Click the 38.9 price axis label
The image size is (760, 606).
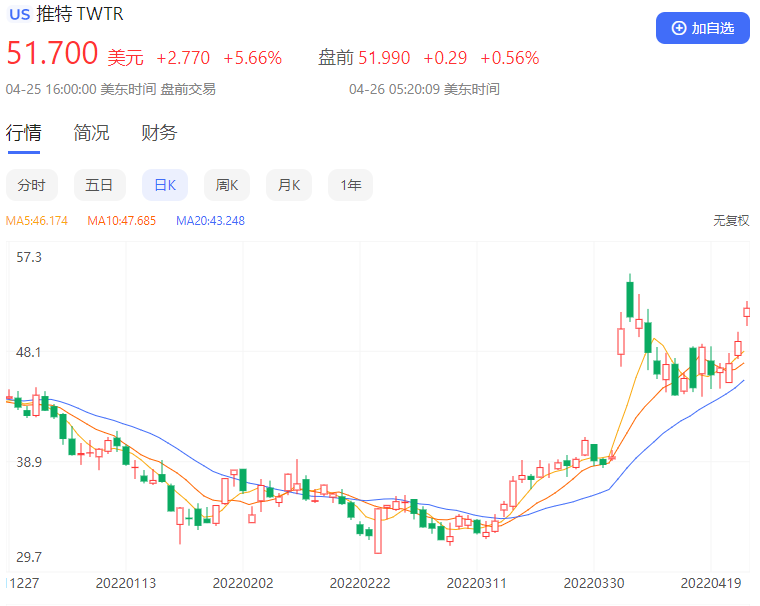click(29, 462)
